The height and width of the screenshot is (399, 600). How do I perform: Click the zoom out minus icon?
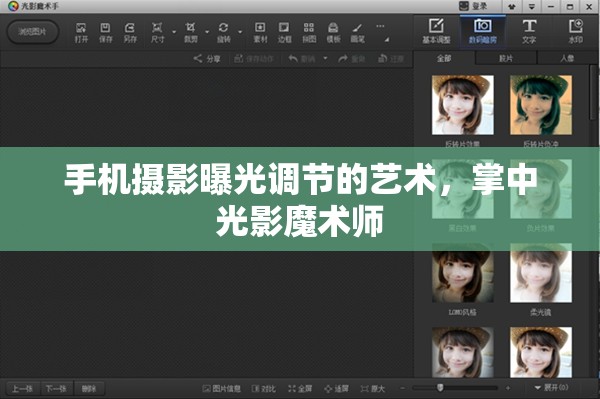[x=403, y=388]
